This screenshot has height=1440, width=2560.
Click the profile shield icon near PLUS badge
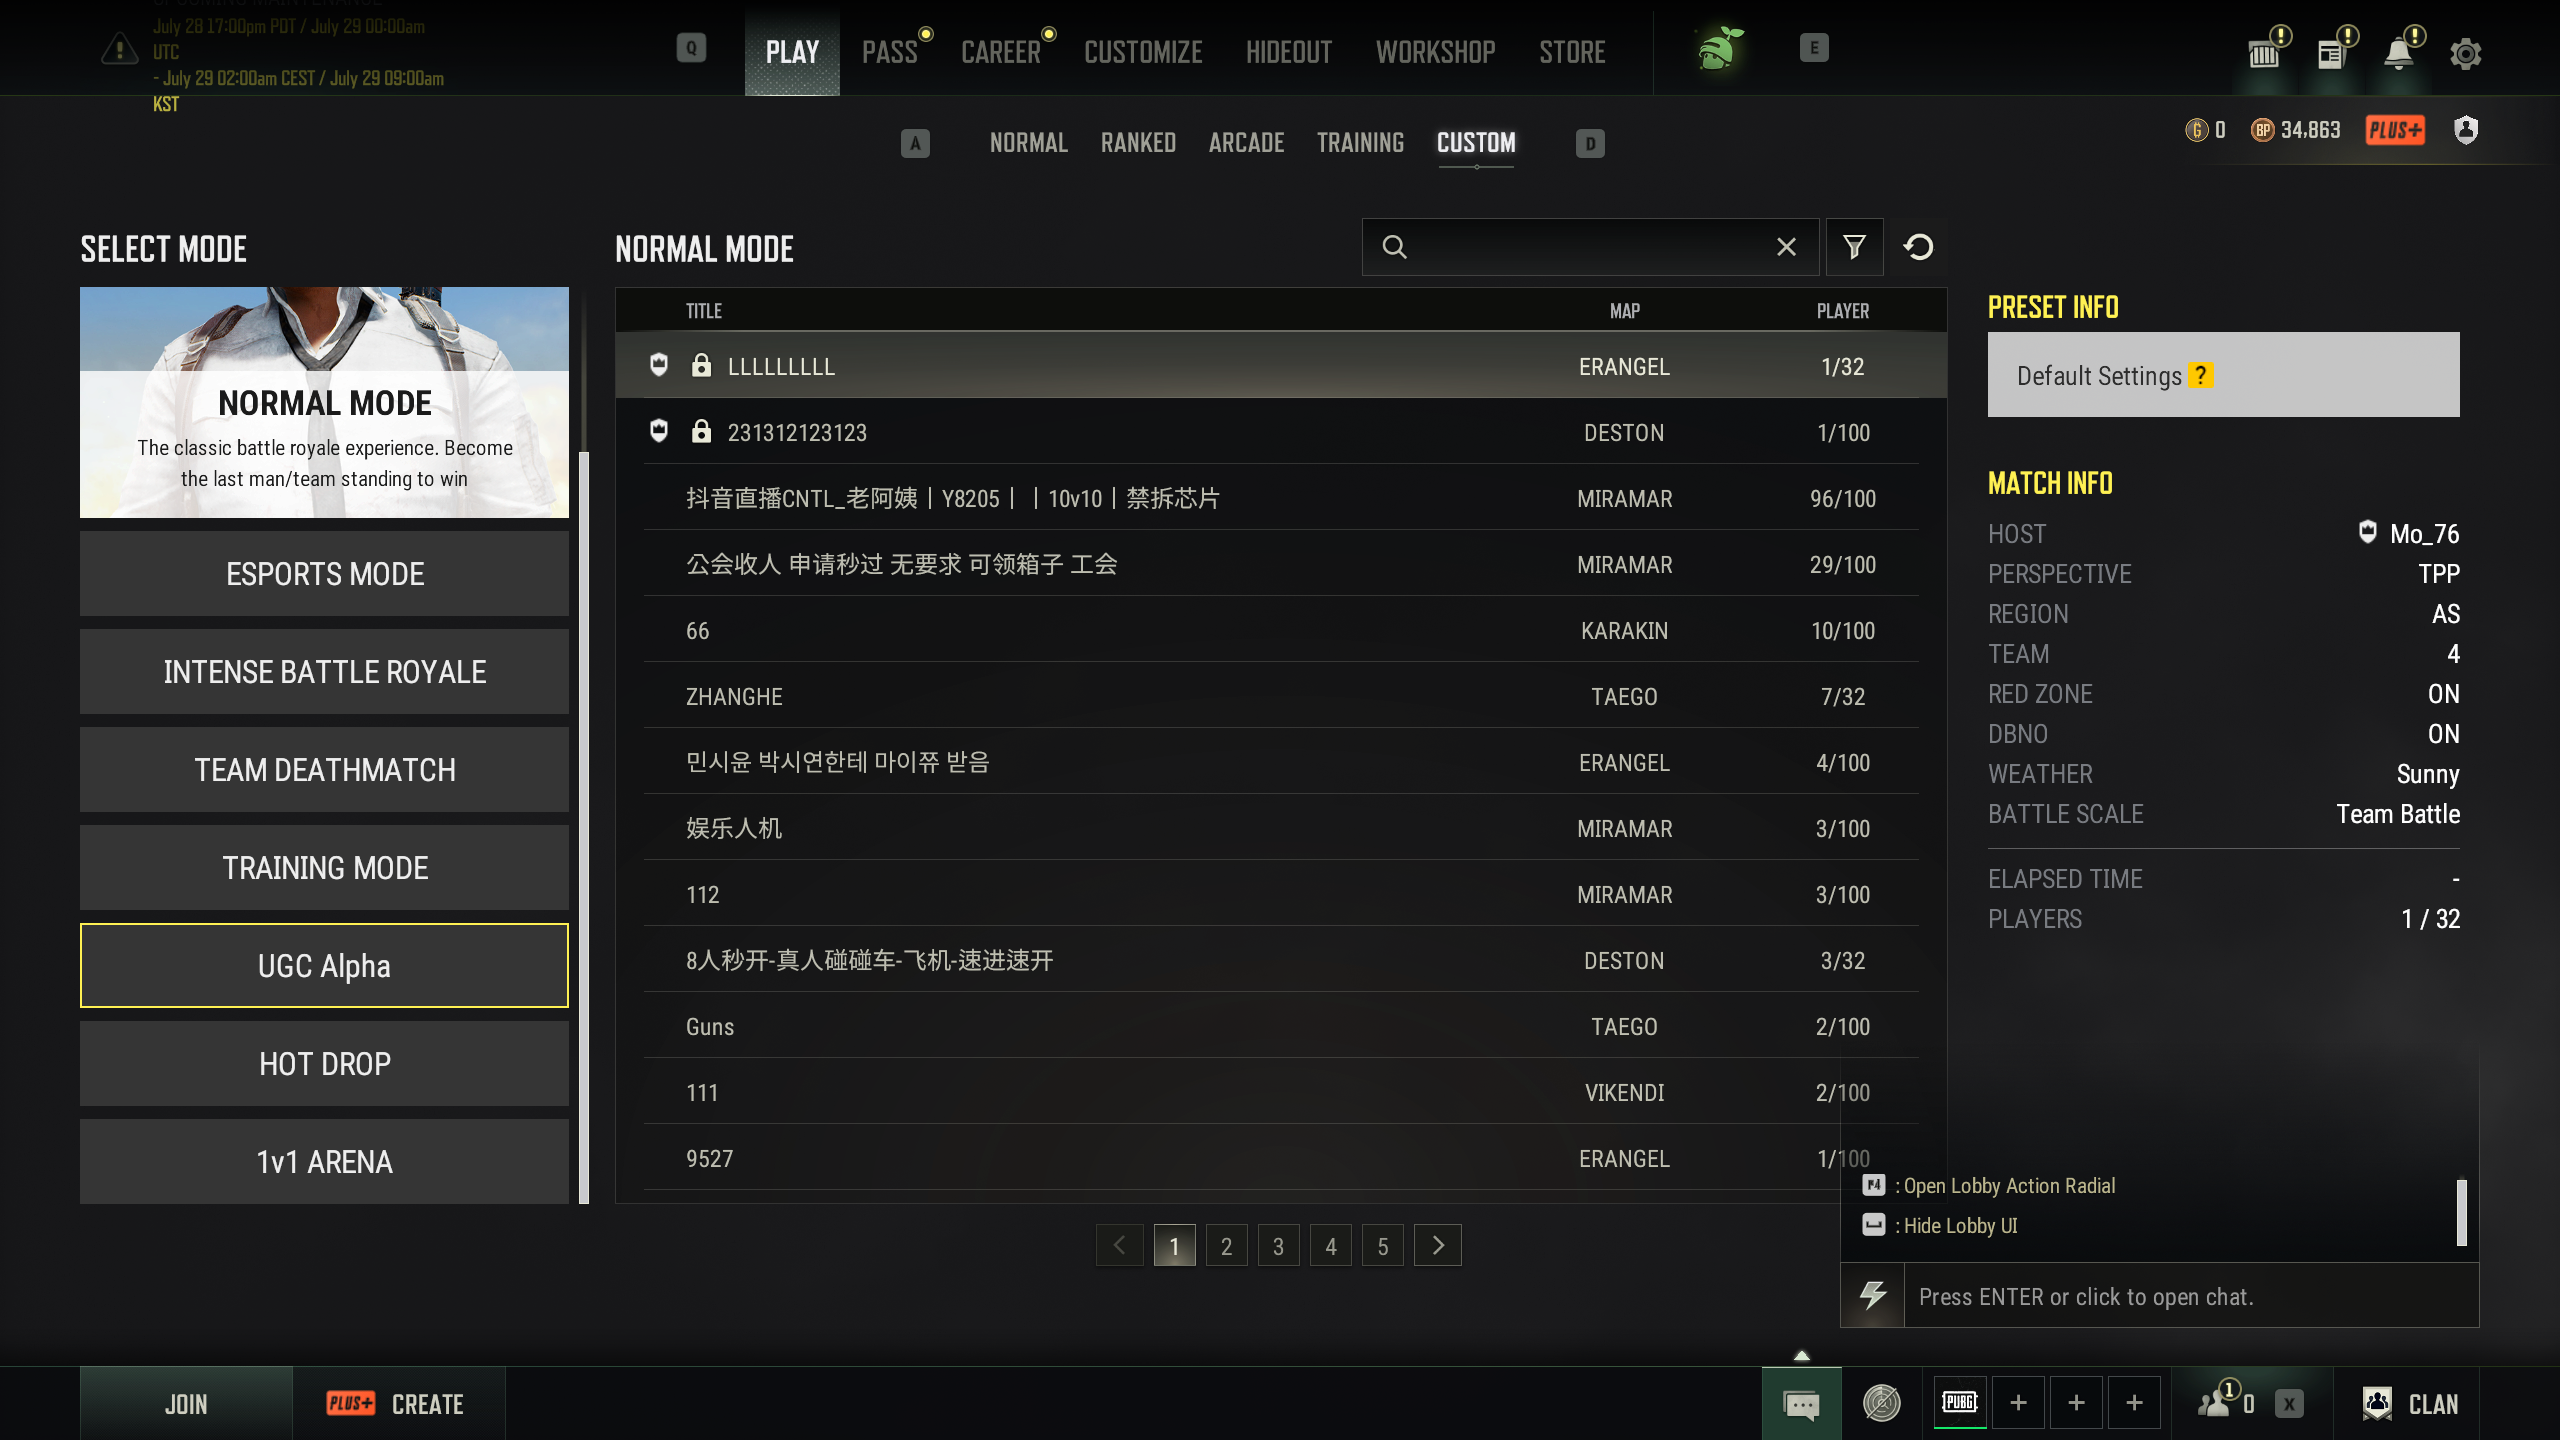(x=2466, y=130)
